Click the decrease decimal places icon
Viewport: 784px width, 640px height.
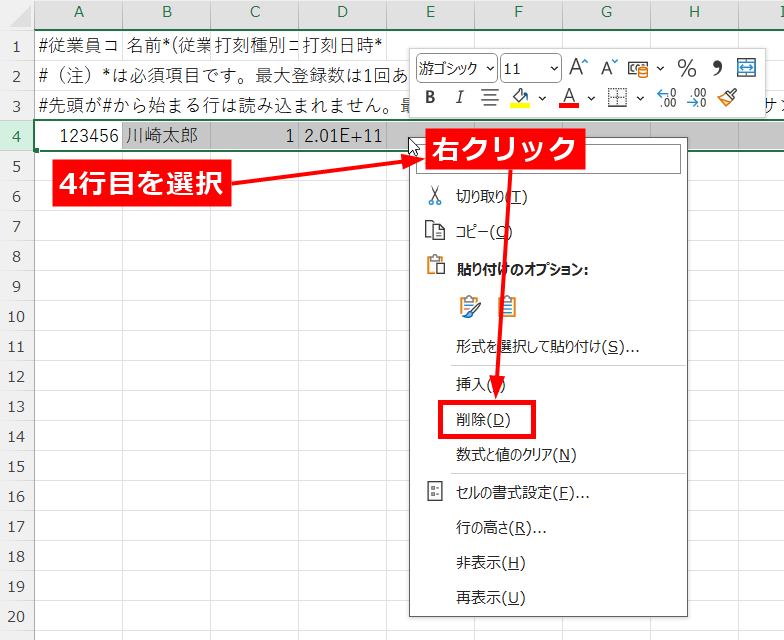pos(698,97)
